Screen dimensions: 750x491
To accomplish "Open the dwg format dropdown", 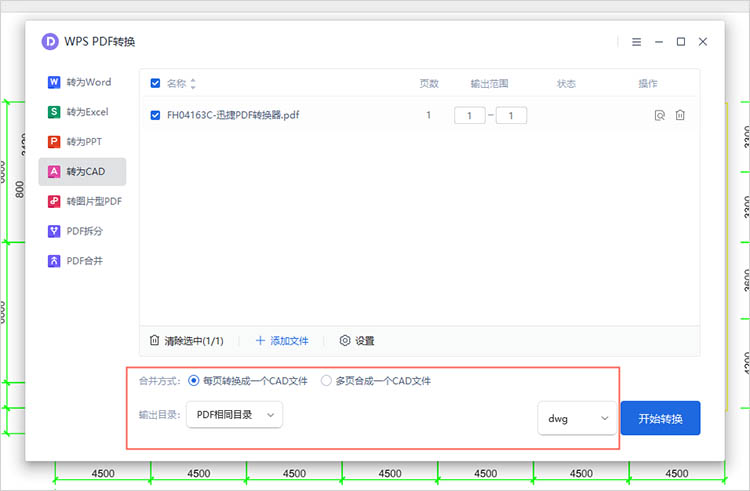I will [x=577, y=418].
